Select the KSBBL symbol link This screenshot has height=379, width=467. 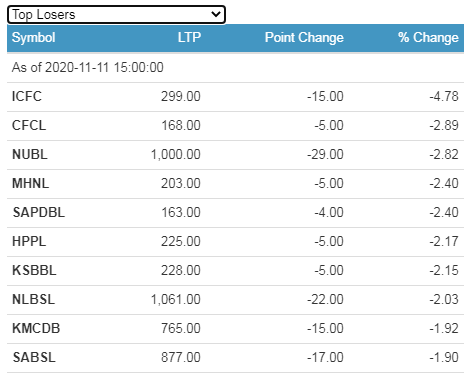(x=34, y=271)
